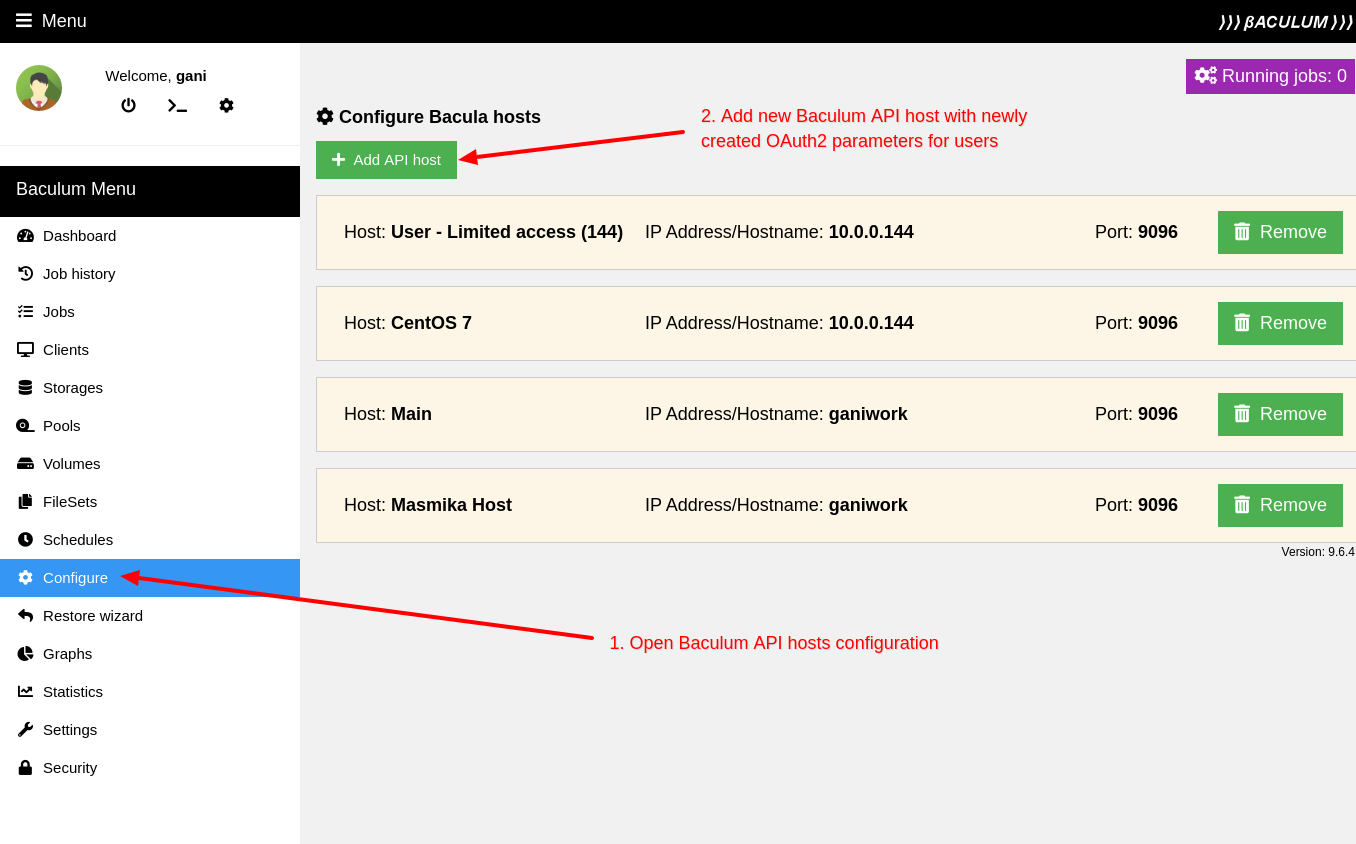Click the Baculum Menu header

tap(150, 191)
